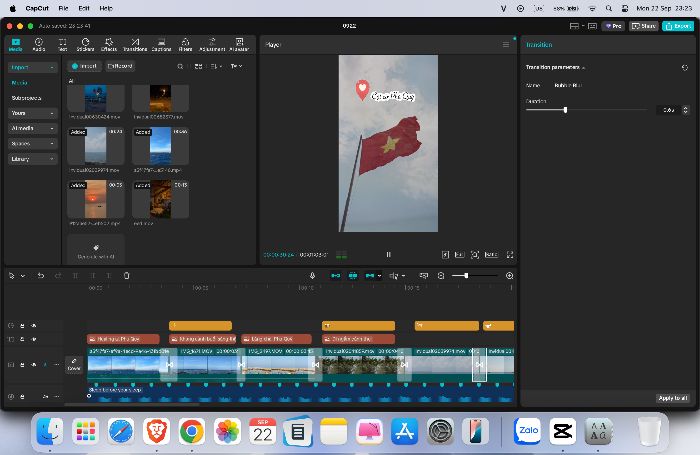Open the player hamburger menu
This screenshot has height=455, width=700.
506,45
